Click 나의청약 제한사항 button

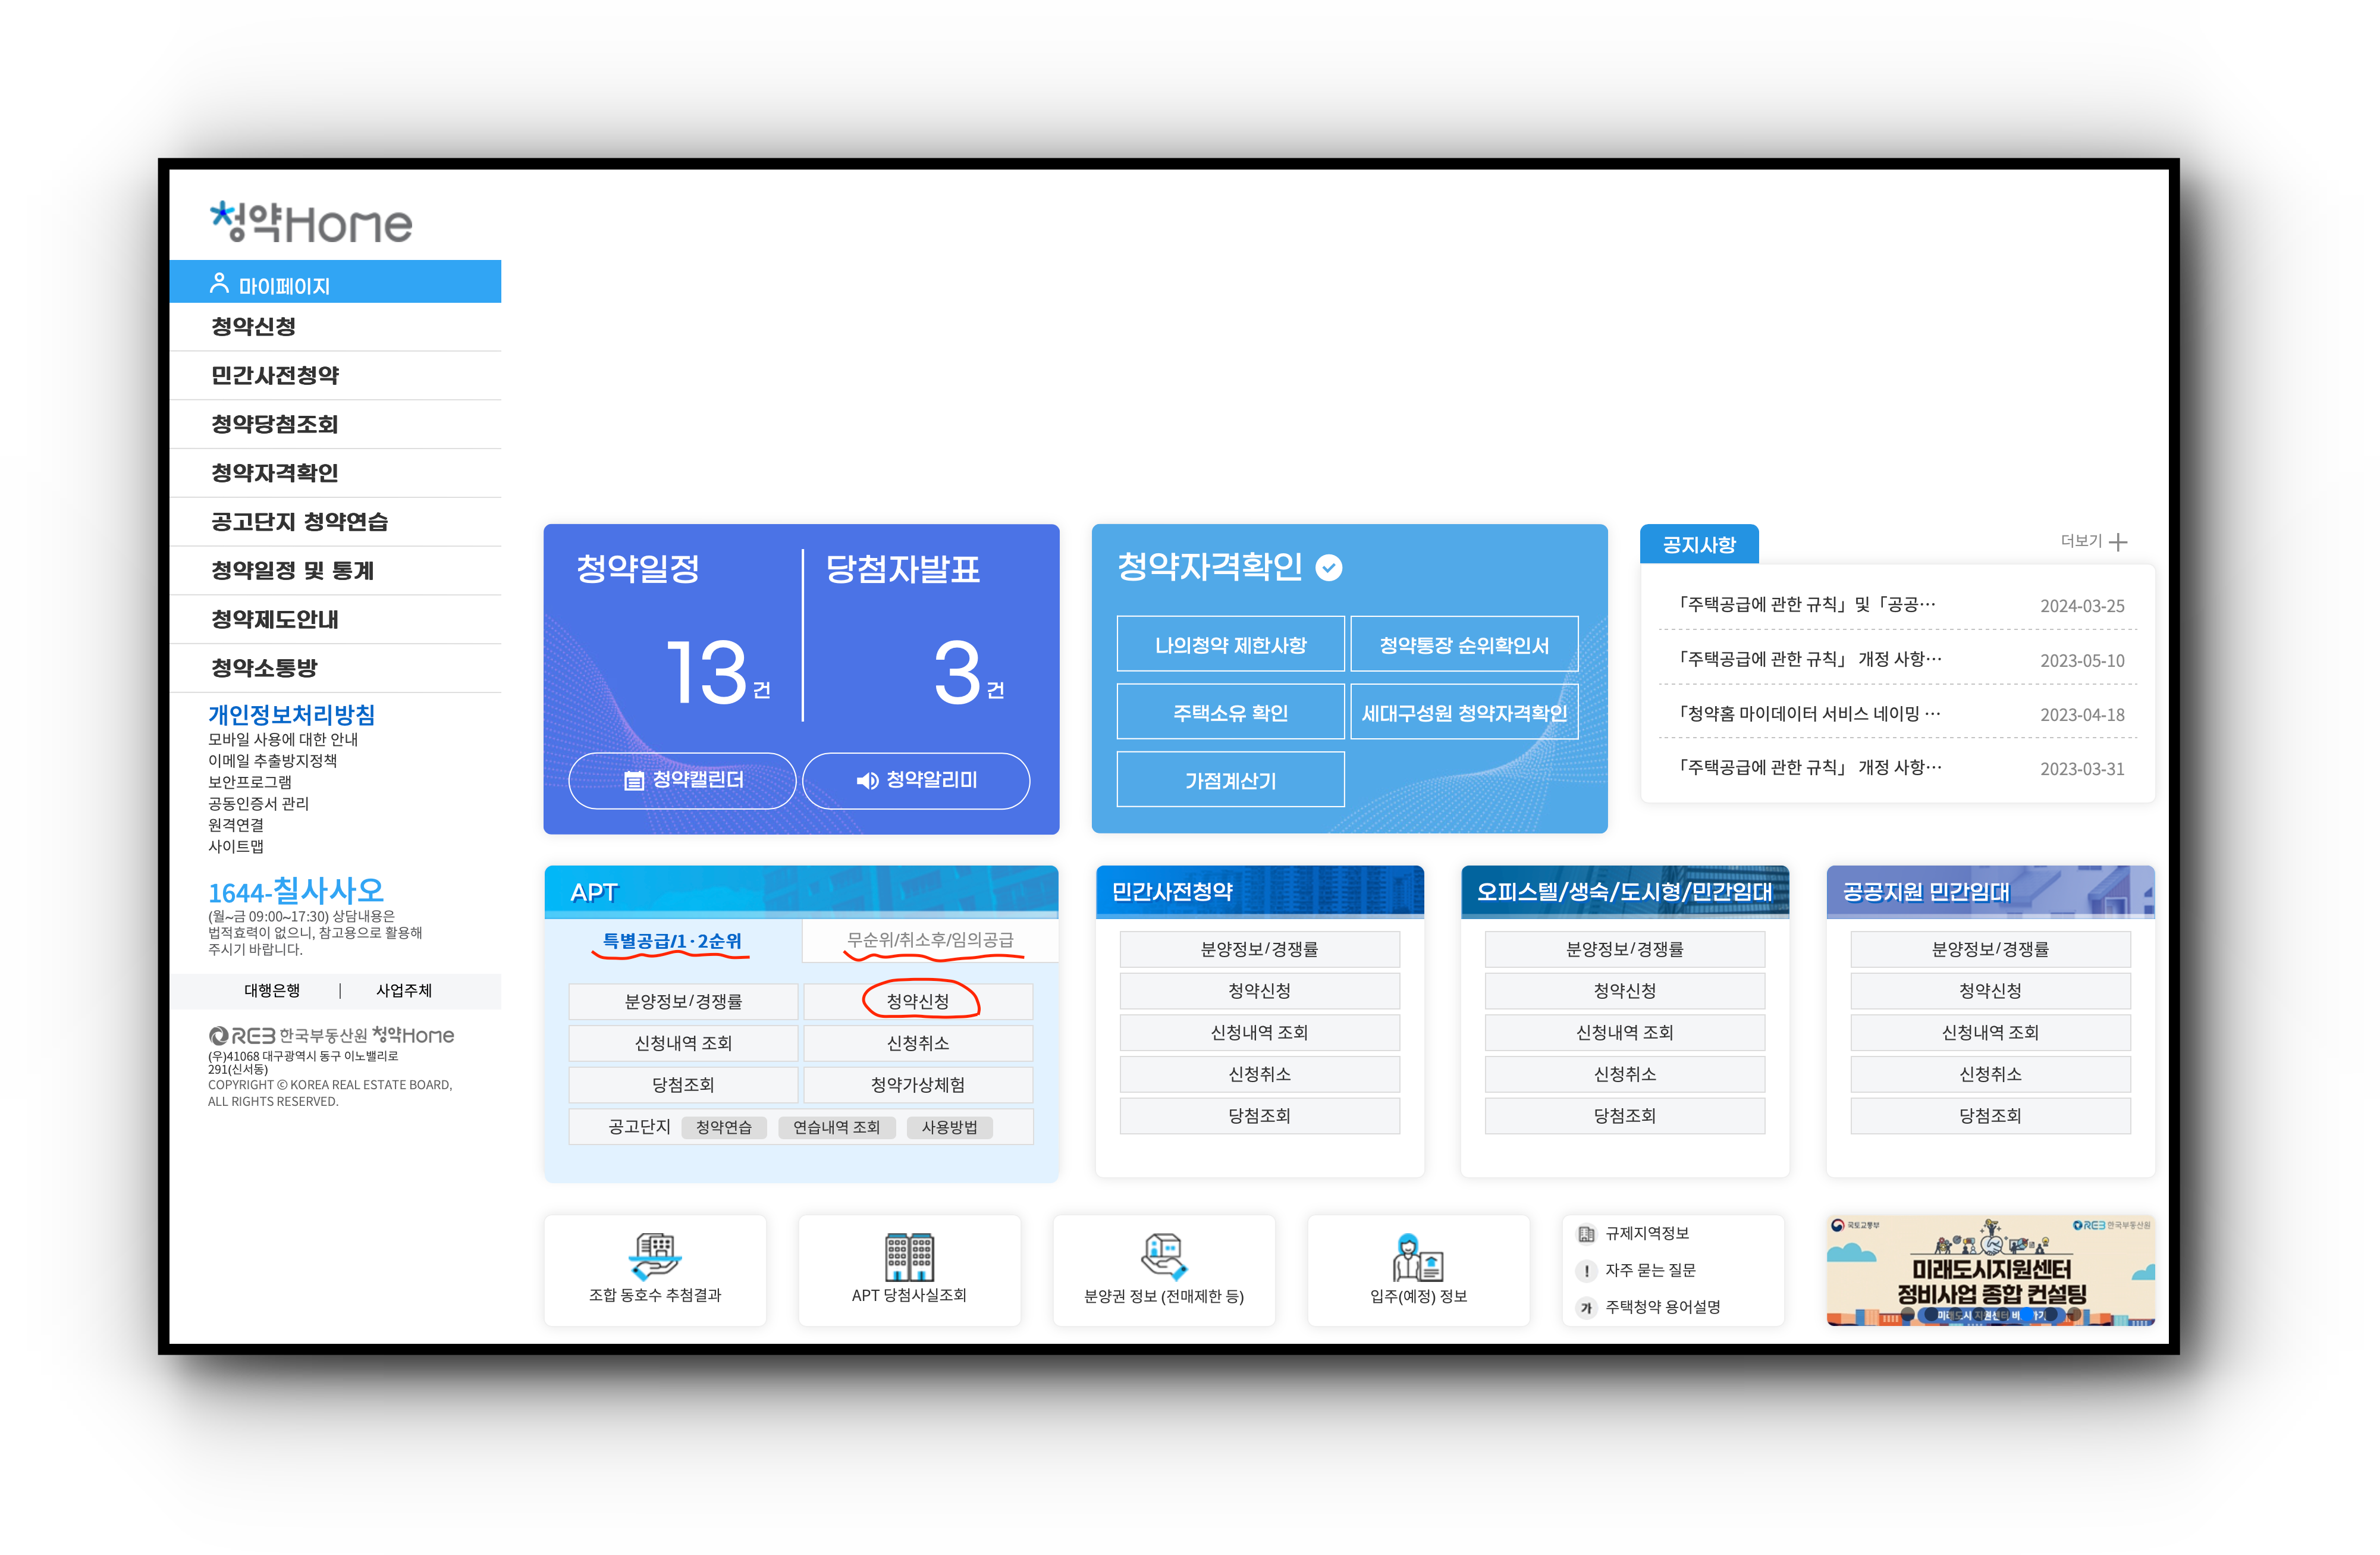click(x=1230, y=645)
